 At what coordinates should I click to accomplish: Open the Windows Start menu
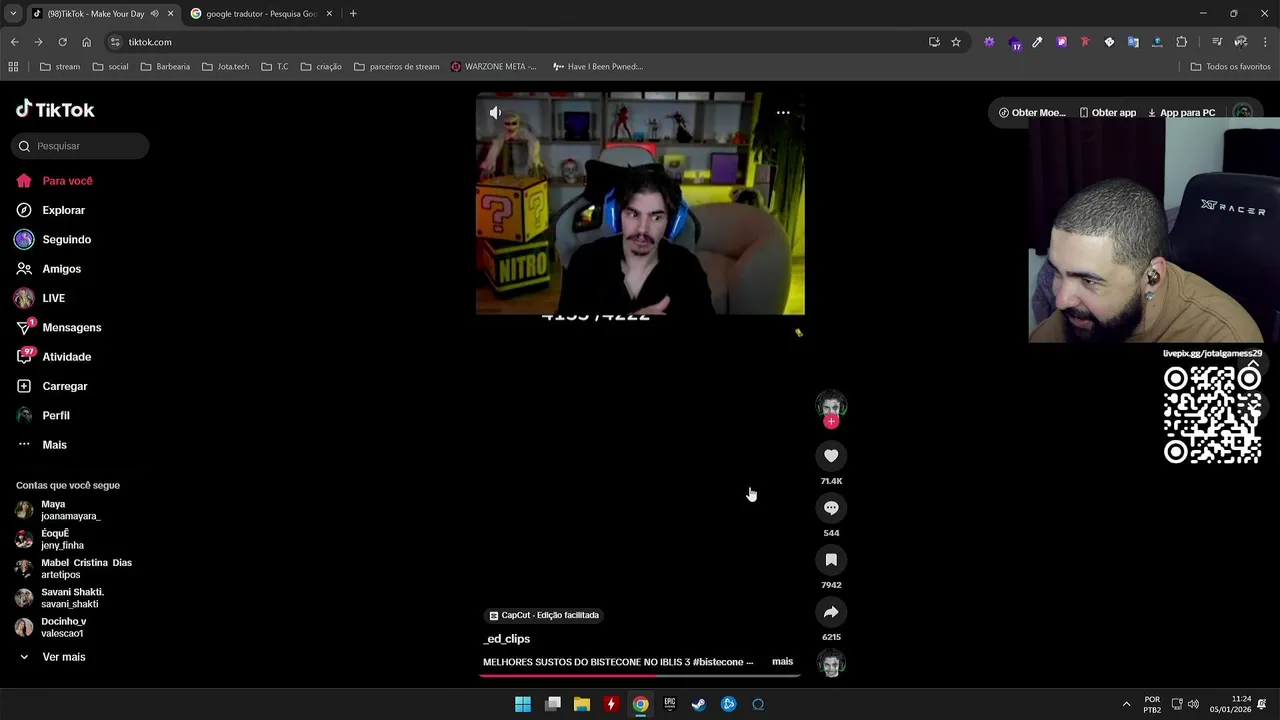(x=523, y=704)
